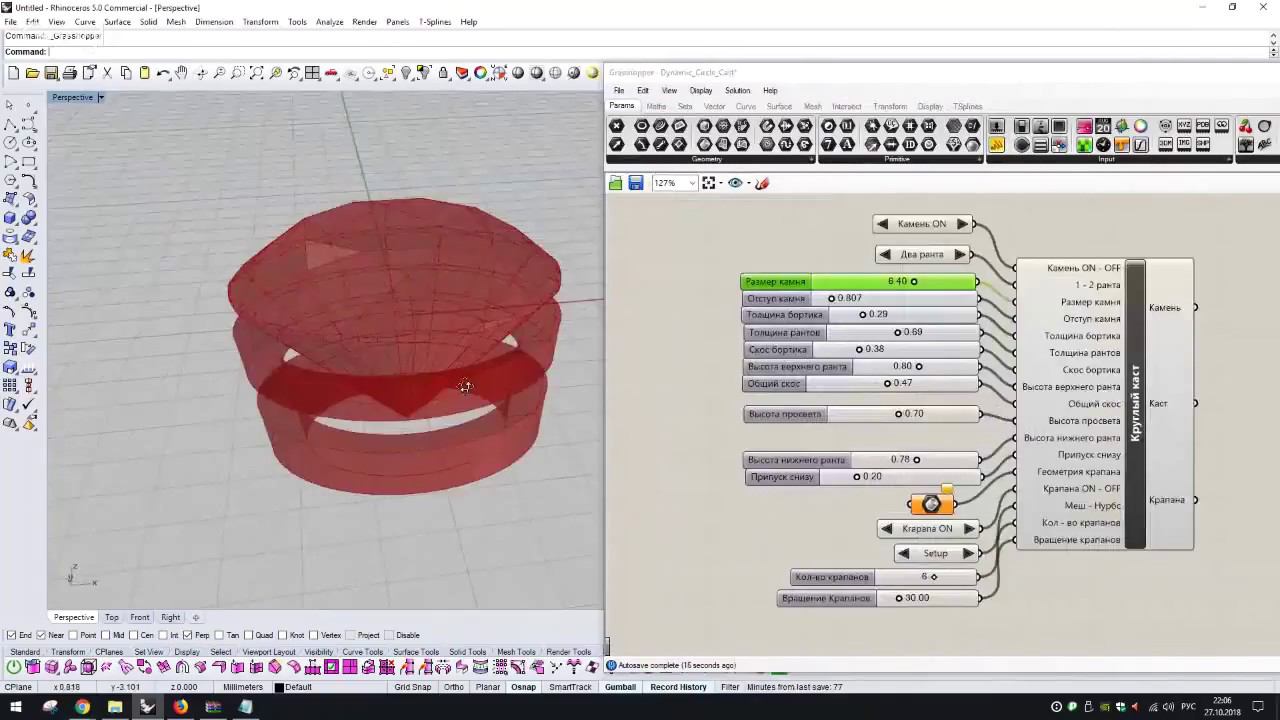1280x720 pixels.
Task: Click the color wheel icon in Rhino toolbar
Action: pyautogui.click(x=481, y=73)
